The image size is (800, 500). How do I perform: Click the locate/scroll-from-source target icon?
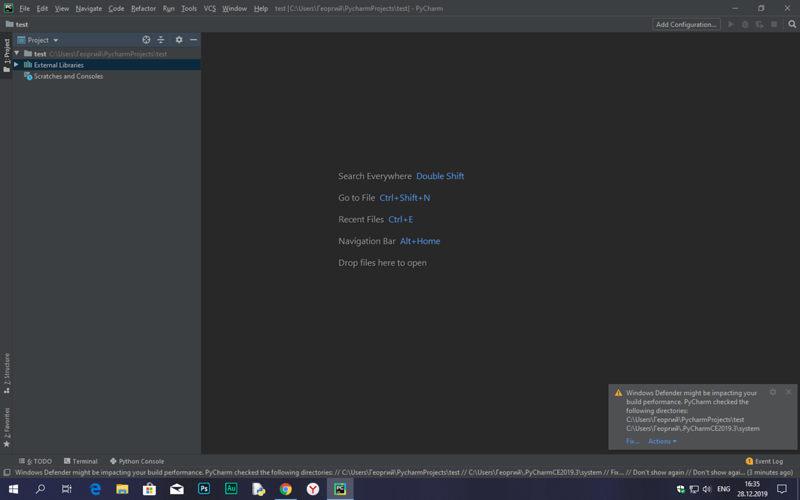point(146,40)
